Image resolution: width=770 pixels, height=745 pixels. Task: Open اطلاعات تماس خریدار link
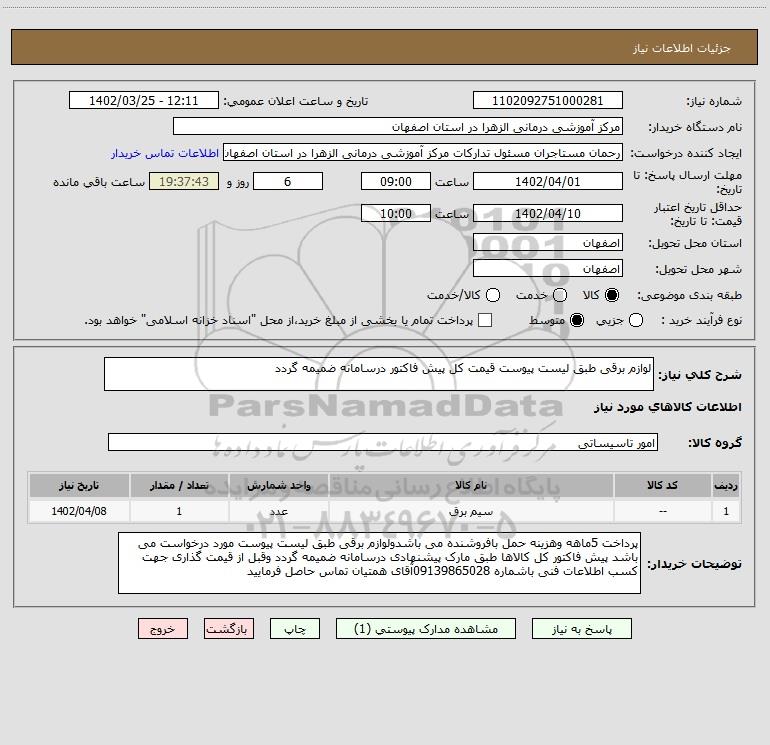(165, 153)
